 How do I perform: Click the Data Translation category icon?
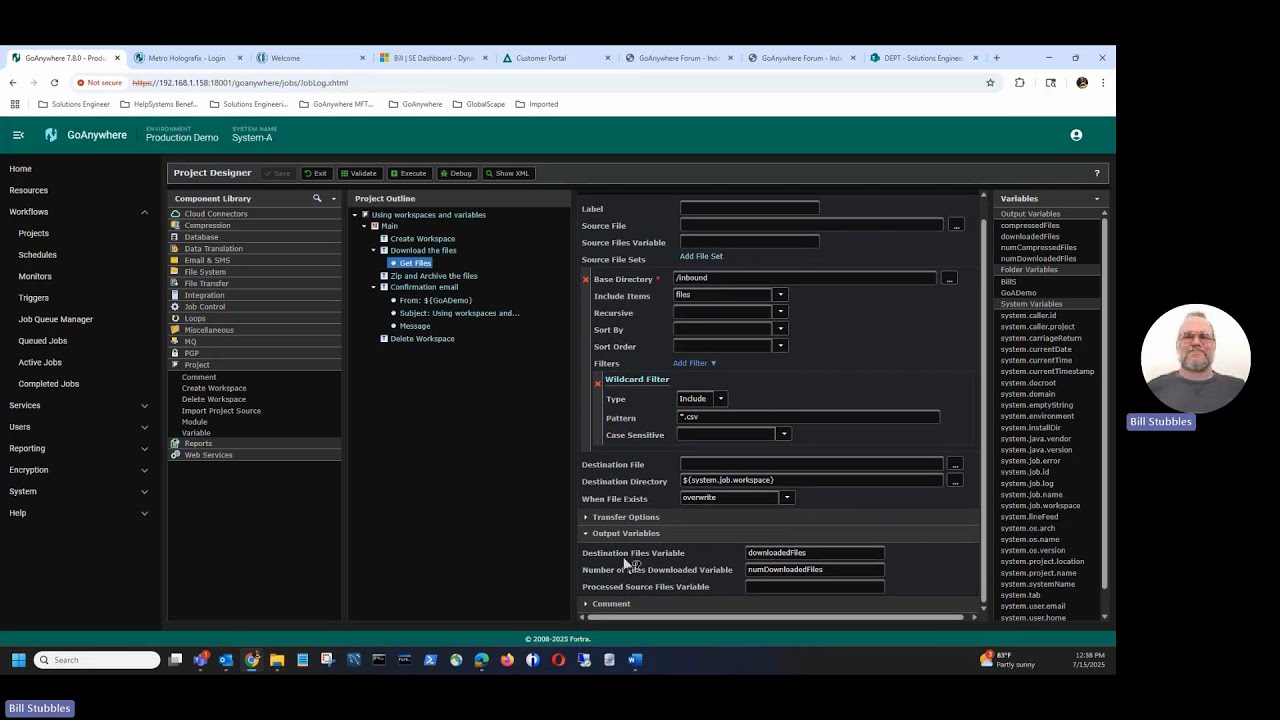pos(175,248)
